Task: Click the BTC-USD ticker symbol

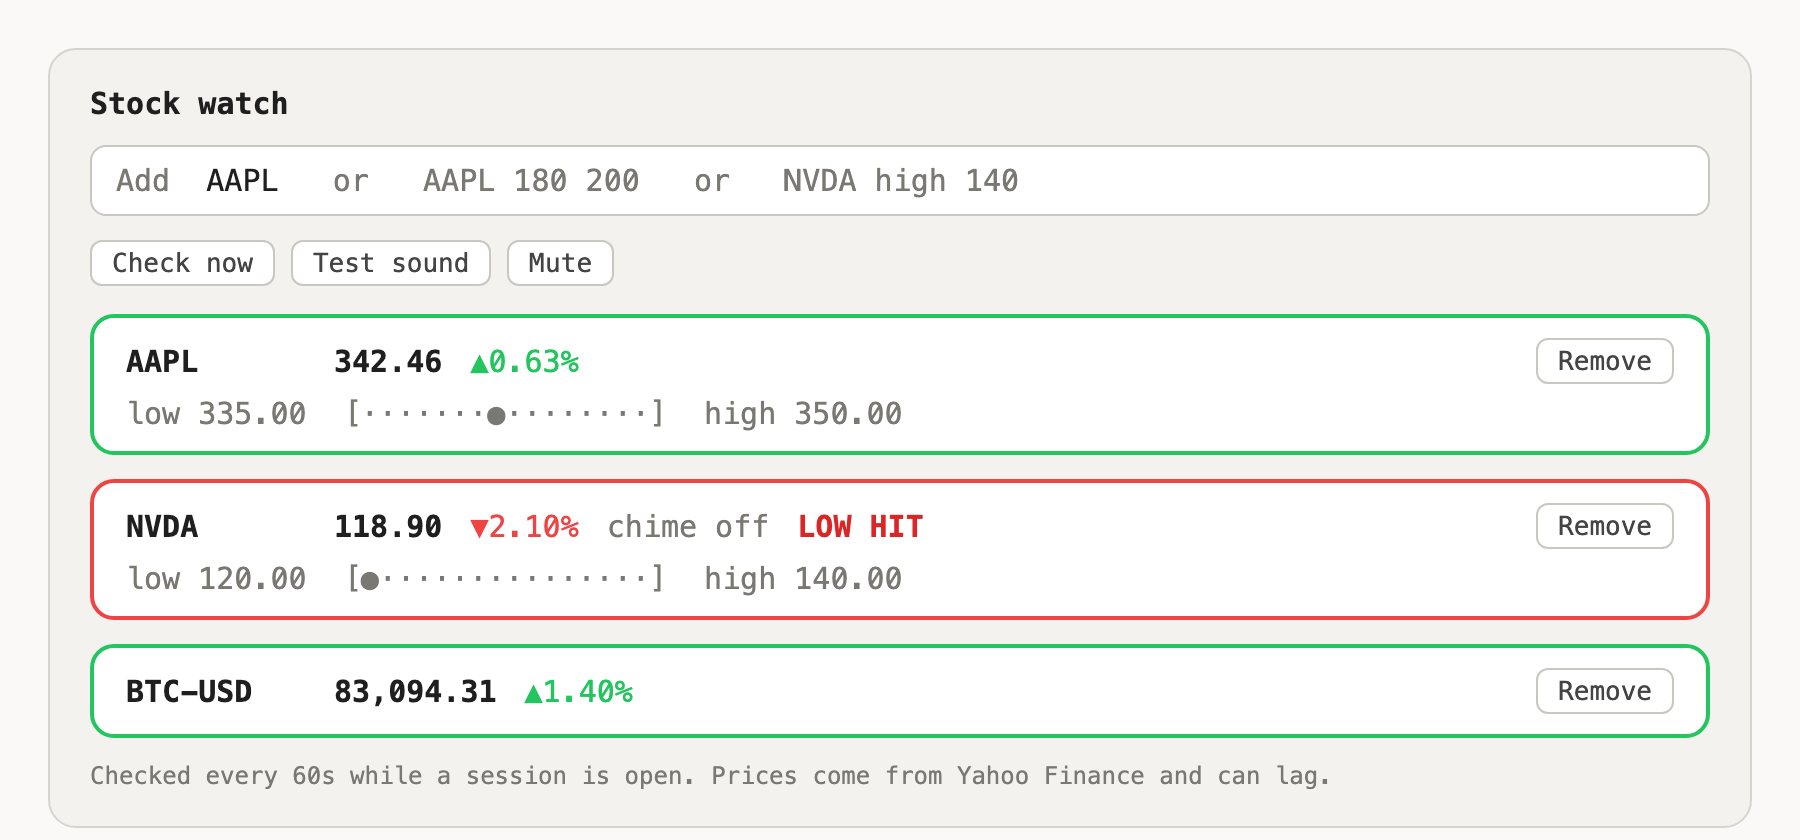Action: click(189, 691)
